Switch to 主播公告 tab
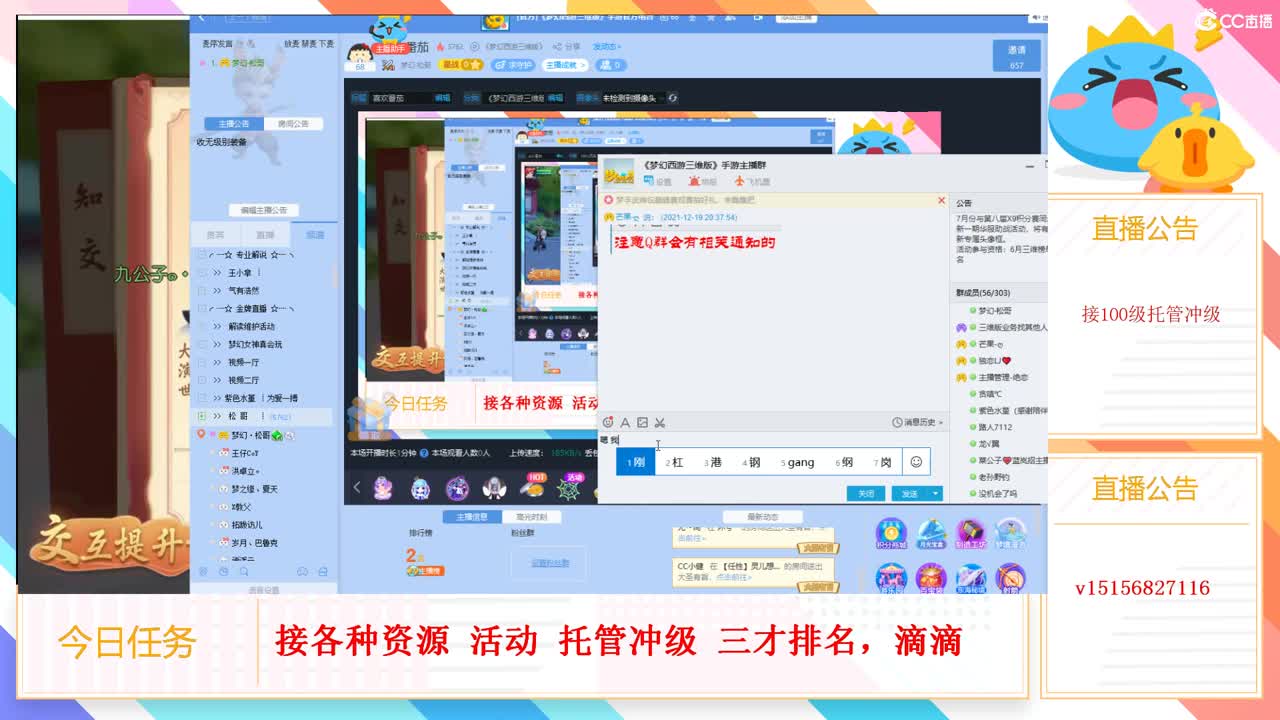The width and height of the screenshot is (1280, 720). pyautogui.click(x=234, y=124)
